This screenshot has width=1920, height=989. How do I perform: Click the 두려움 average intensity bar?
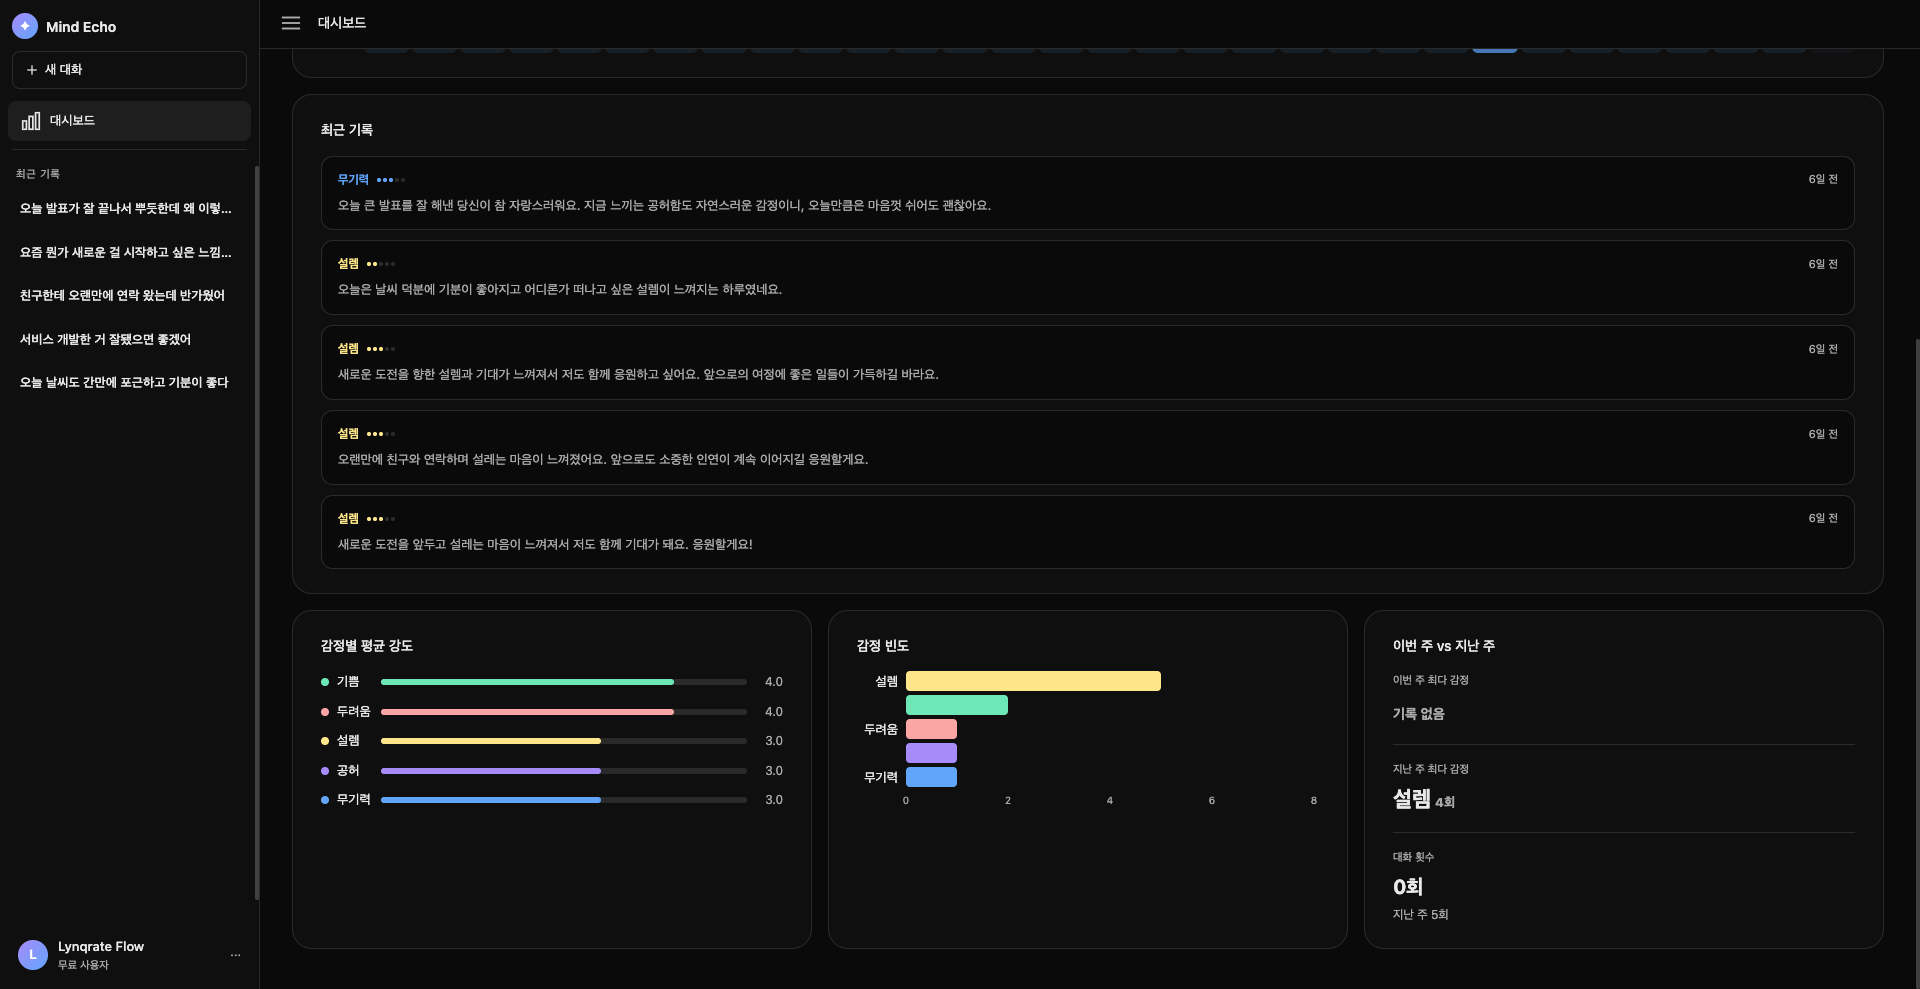(x=563, y=712)
